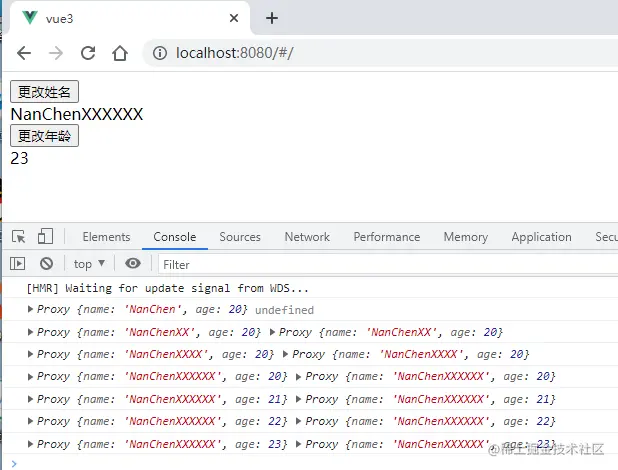Expand second Proxy in the 'NanChenXXXX' row
Screen dimensions: 618x470
coord(285,354)
